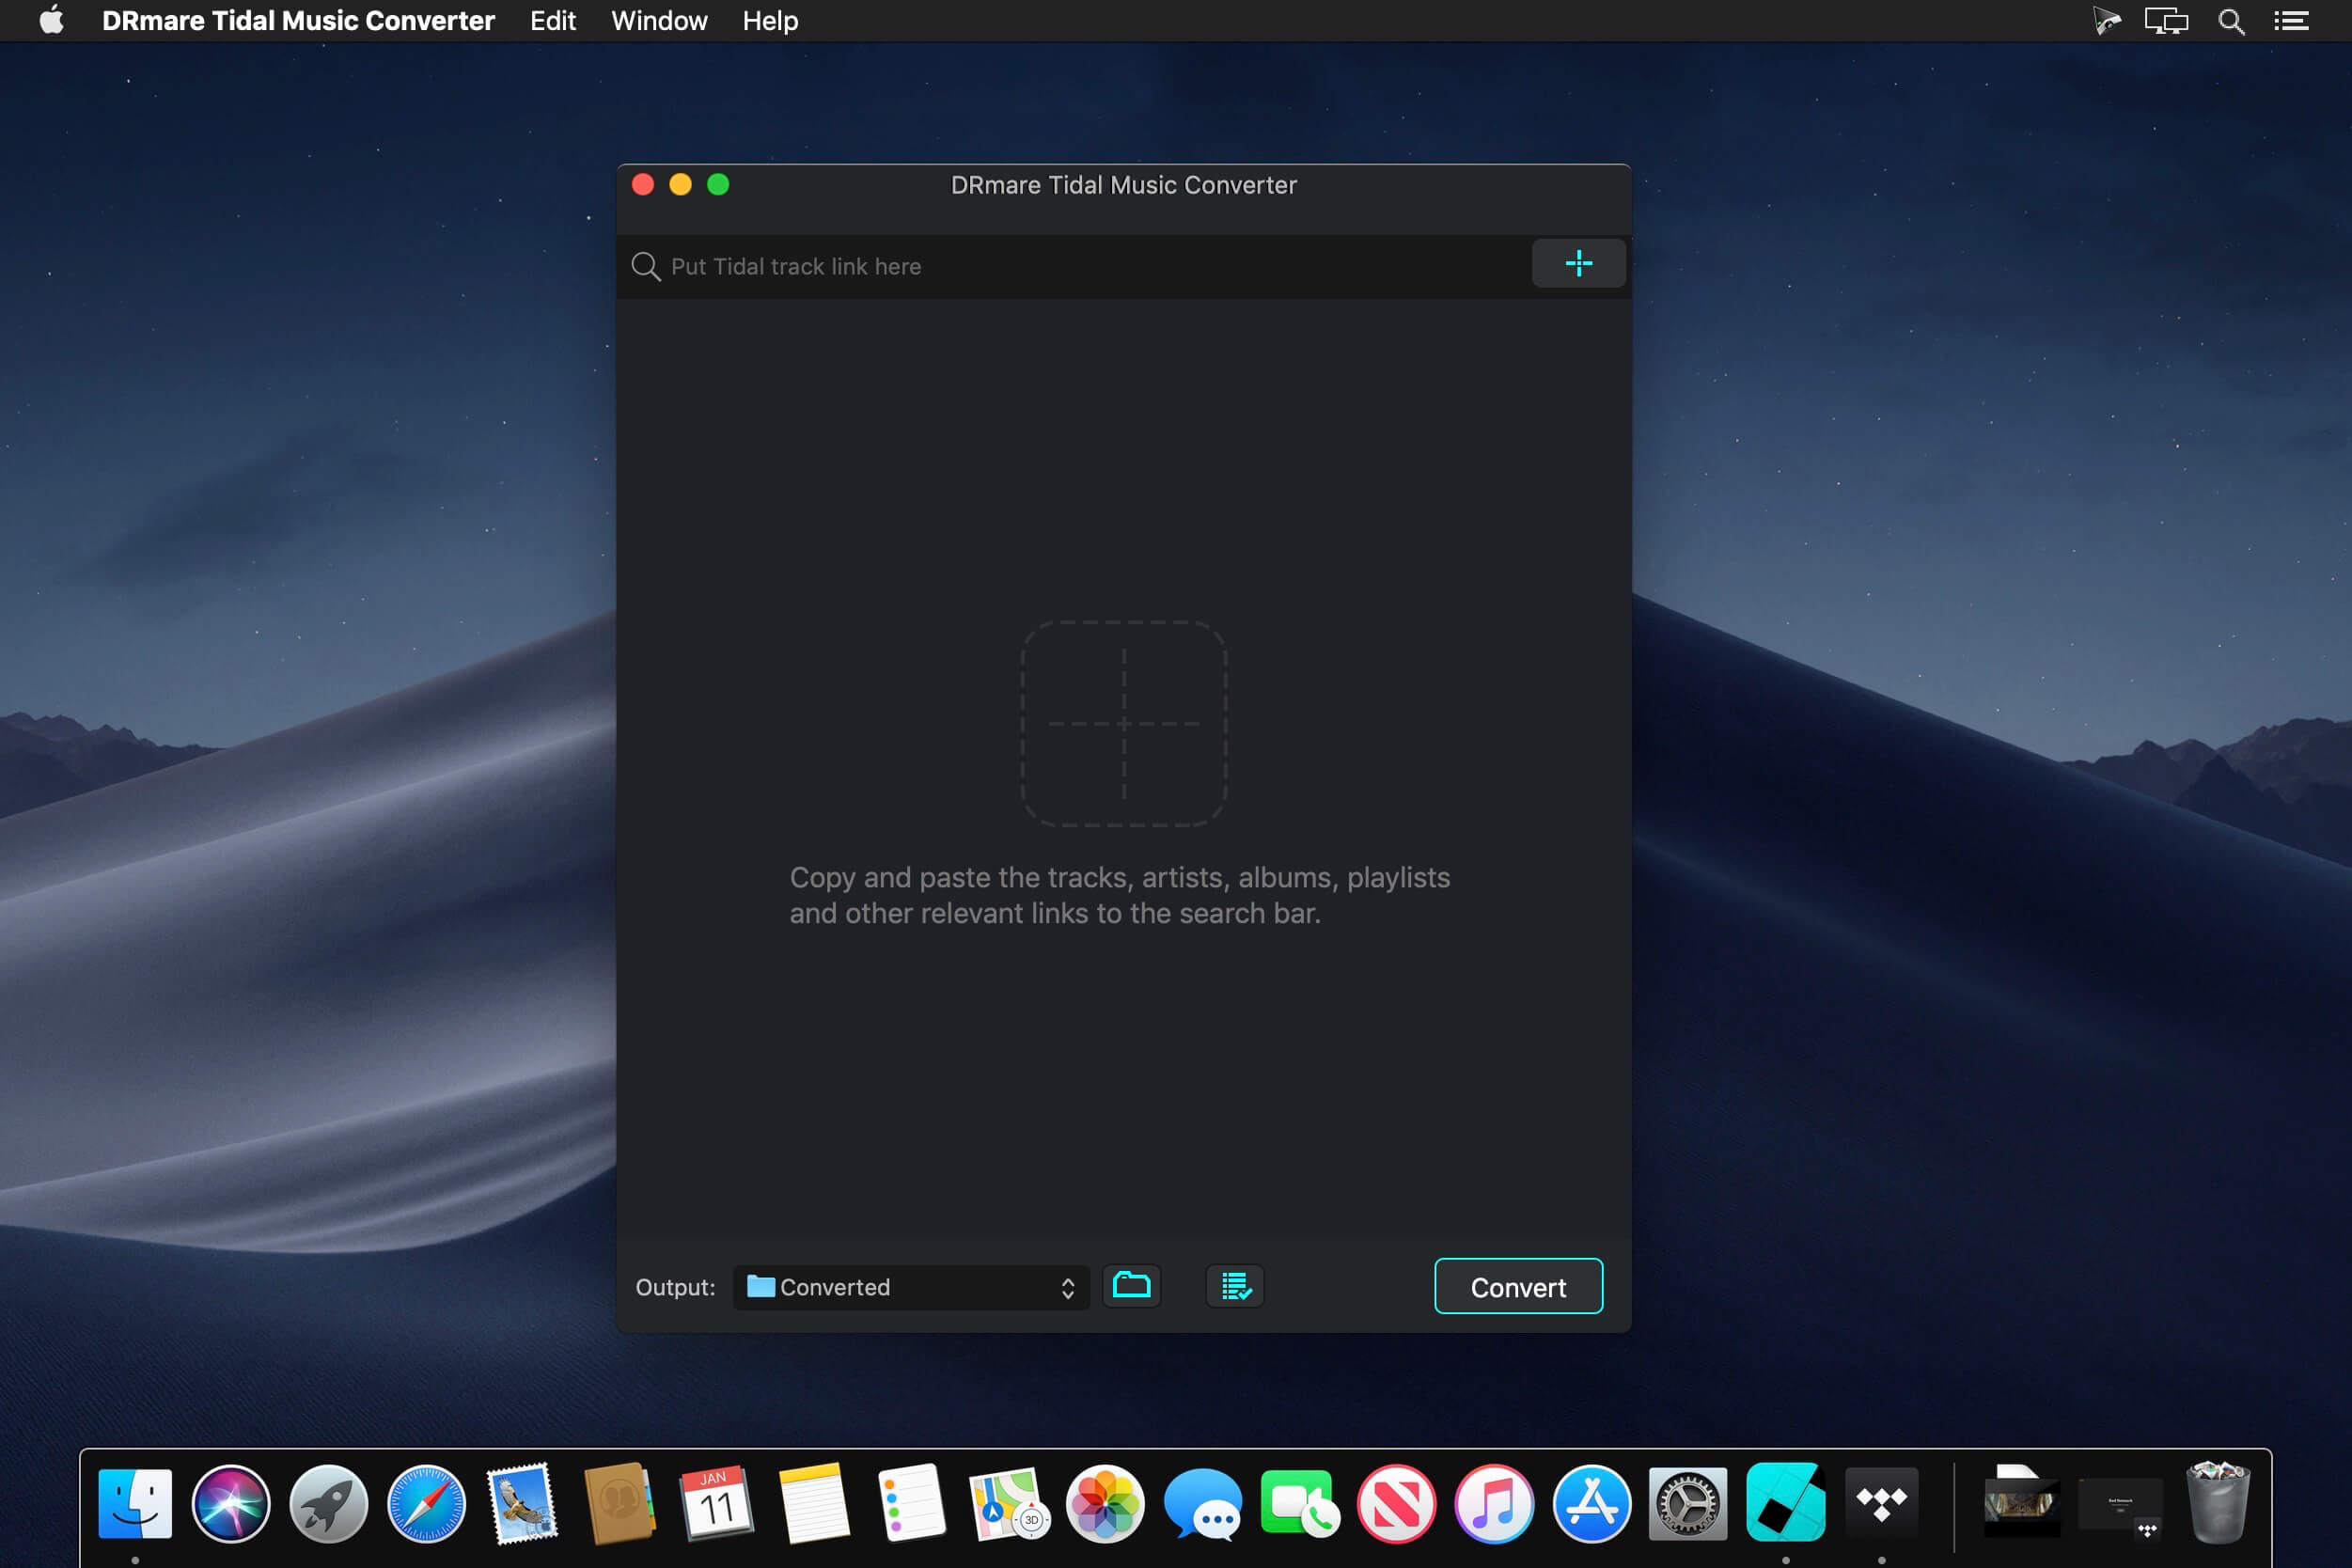The width and height of the screenshot is (2352, 1568).
Task: Open the Help menu
Action: pyautogui.click(x=769, y=21)
